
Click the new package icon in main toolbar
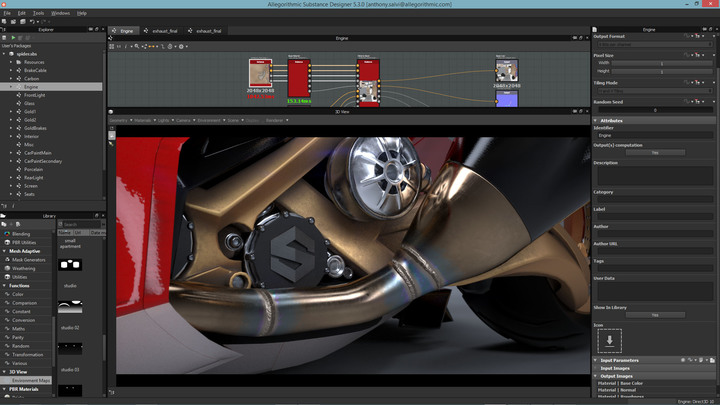point(4,22)
